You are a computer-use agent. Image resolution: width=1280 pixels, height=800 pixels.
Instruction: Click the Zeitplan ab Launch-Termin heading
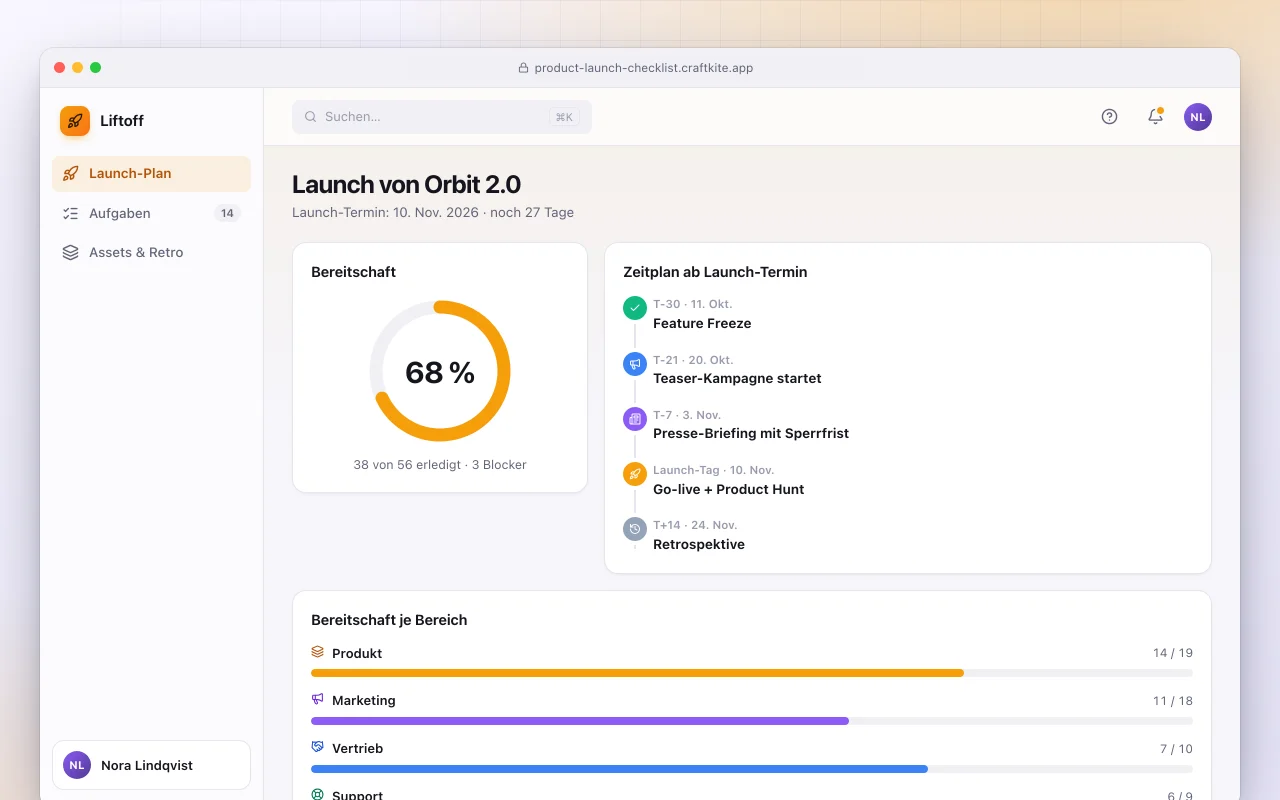[715, 272]
